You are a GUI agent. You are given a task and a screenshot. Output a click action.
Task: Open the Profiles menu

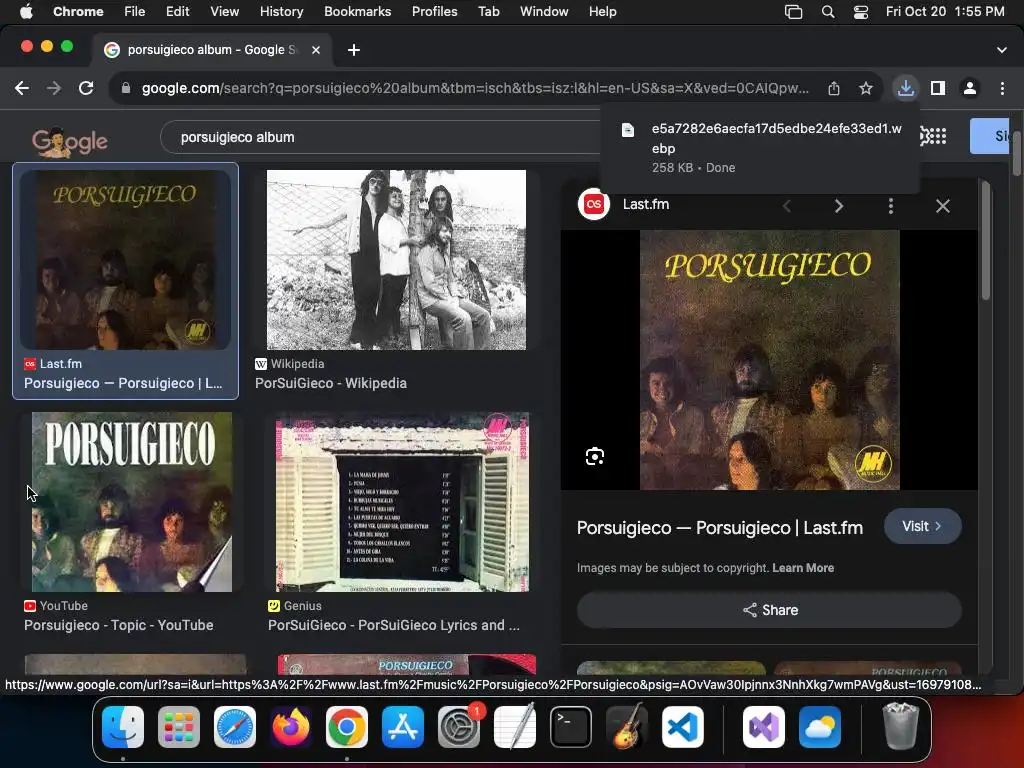pos(434,12)
